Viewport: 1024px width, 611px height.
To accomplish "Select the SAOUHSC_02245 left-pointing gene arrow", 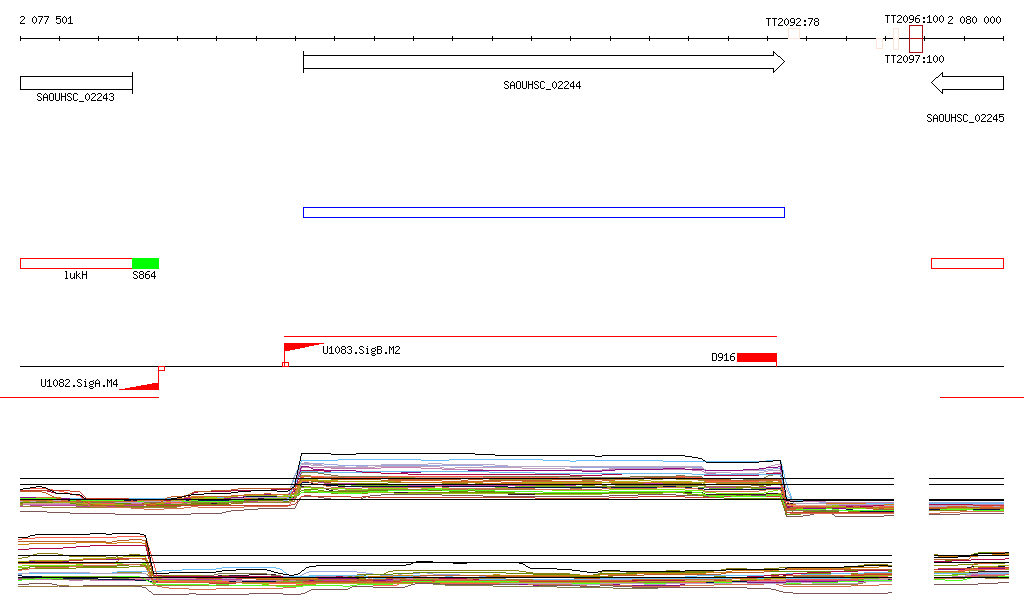I will click(966, 83).
